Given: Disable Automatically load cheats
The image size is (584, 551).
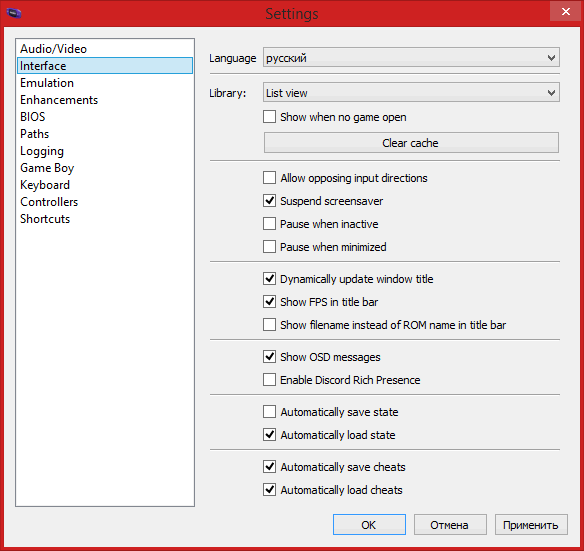Looking at the screenshot, I should tap(269, 490).
